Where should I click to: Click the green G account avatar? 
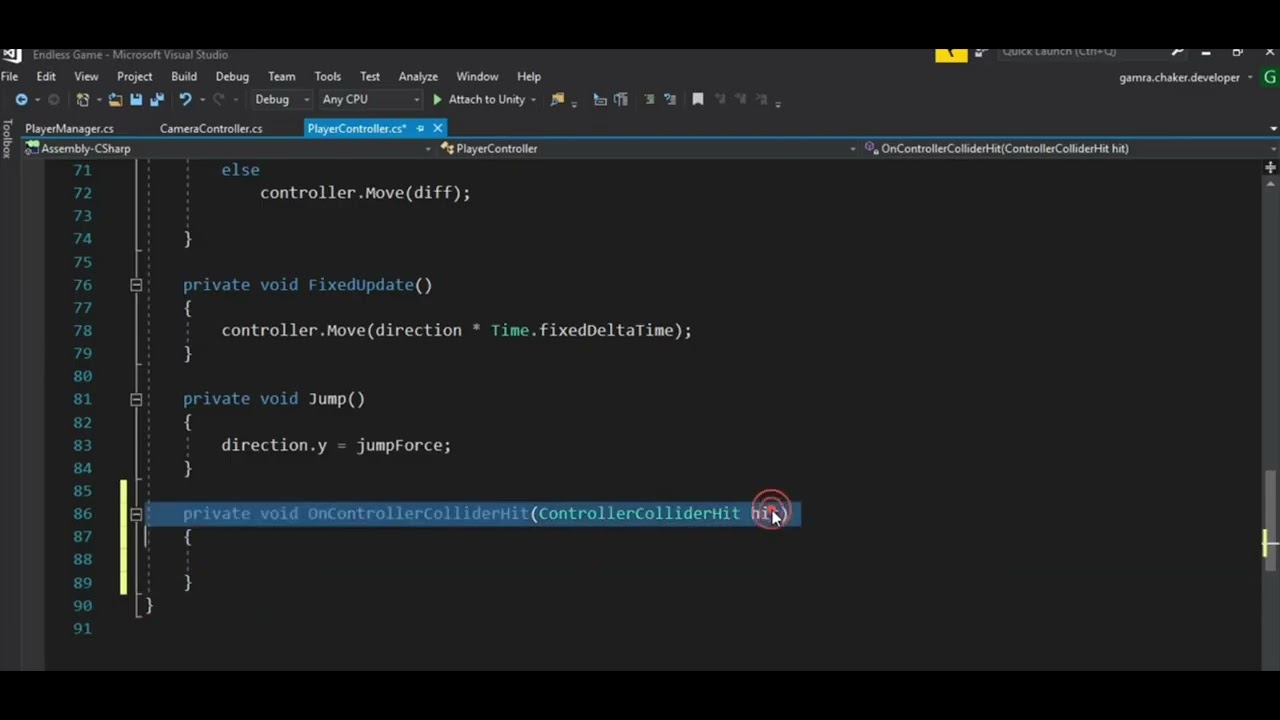1270,77
